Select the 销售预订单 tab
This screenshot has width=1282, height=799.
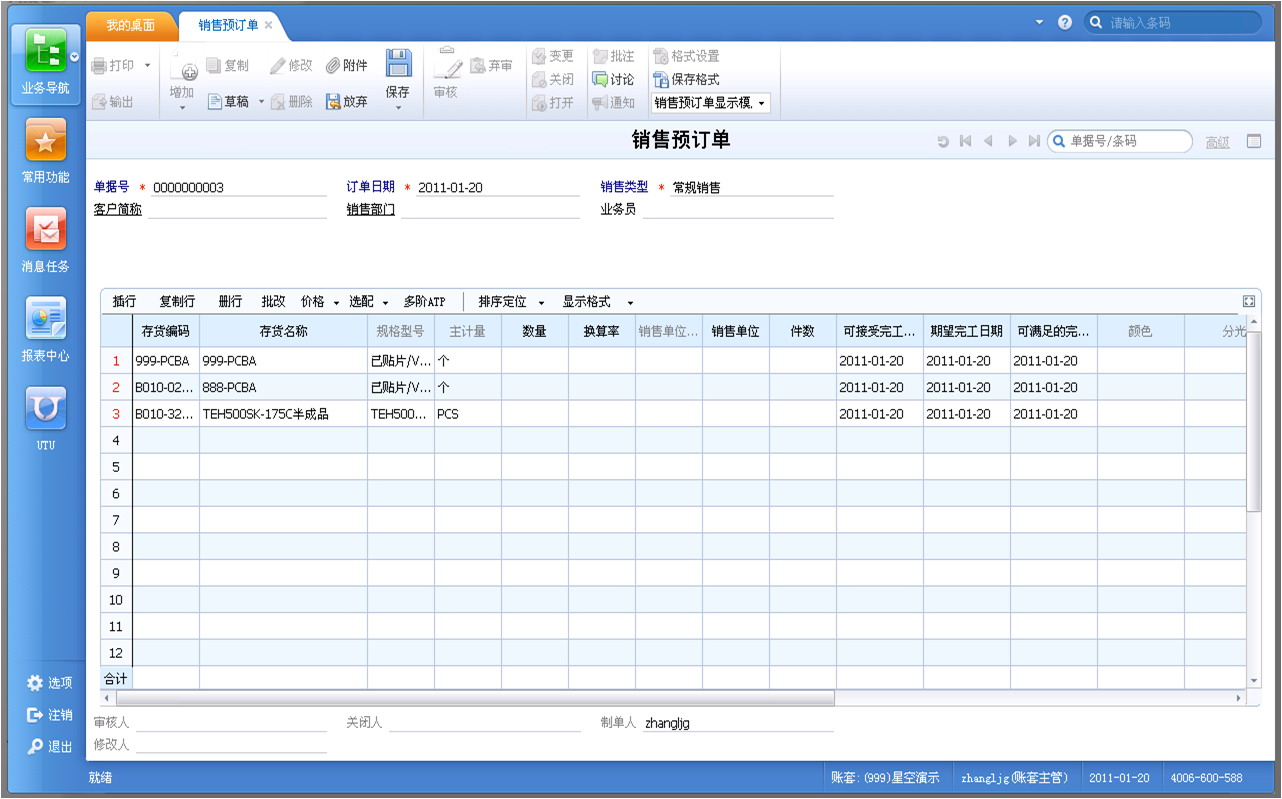228,25
